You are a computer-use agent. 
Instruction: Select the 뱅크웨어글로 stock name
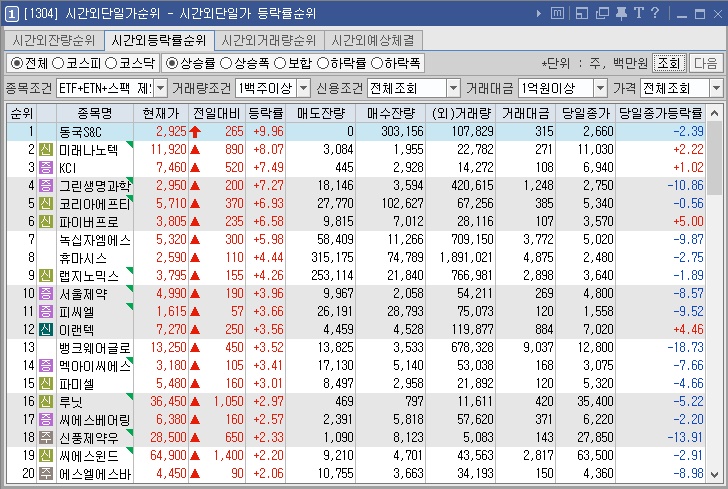(95, 348)
